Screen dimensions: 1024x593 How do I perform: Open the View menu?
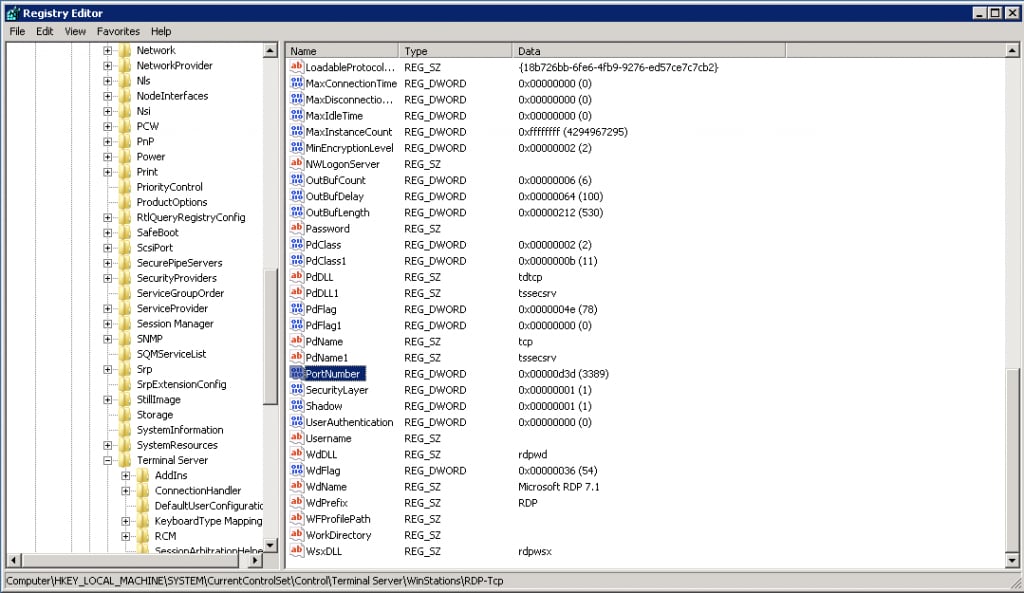tap(74, 31)
